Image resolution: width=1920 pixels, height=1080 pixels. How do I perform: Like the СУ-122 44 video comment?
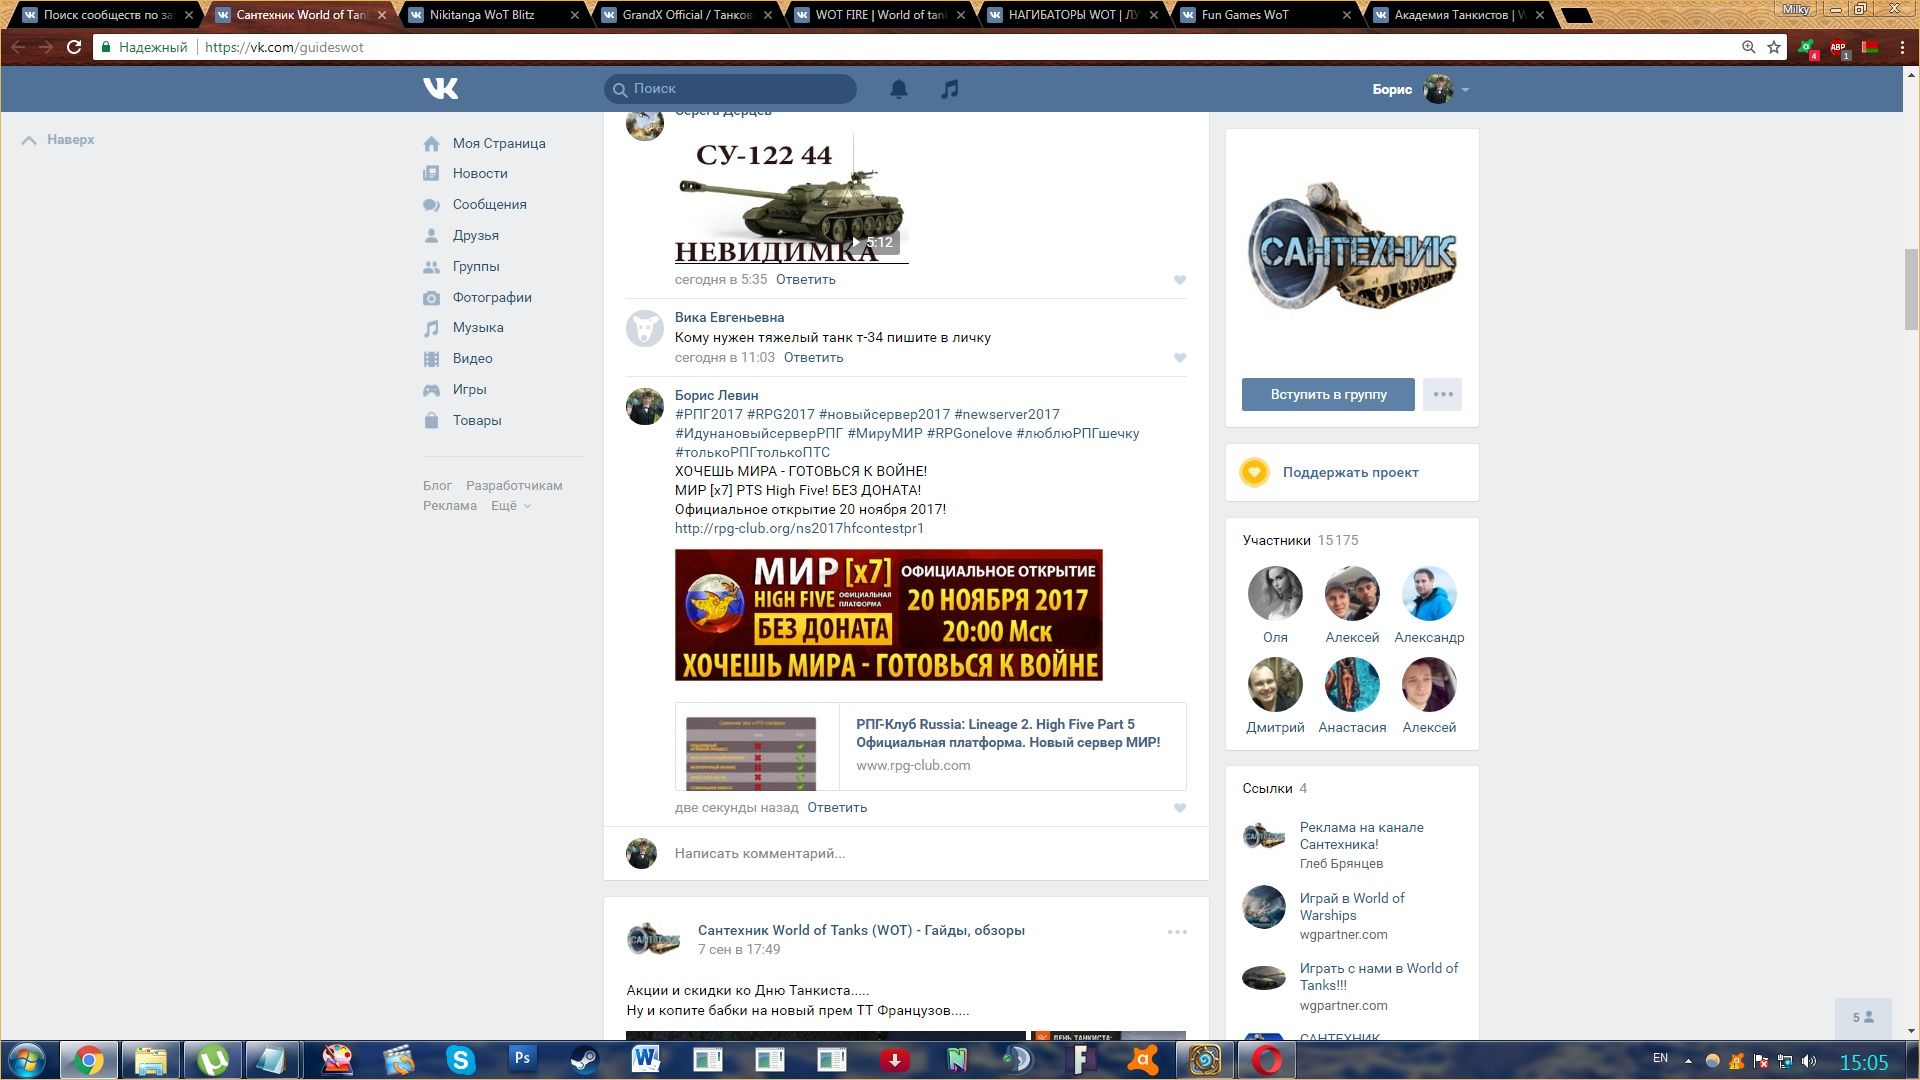coord(1179,280)
